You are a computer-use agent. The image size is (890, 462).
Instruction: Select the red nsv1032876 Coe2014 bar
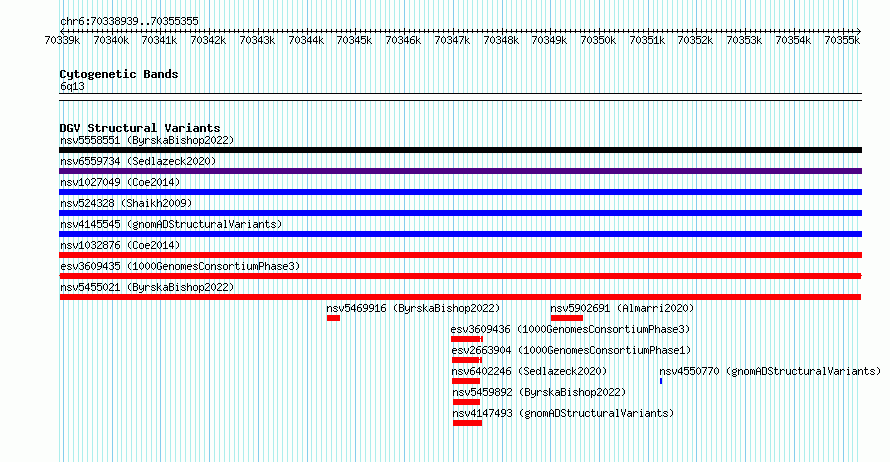tap(460, 255)
